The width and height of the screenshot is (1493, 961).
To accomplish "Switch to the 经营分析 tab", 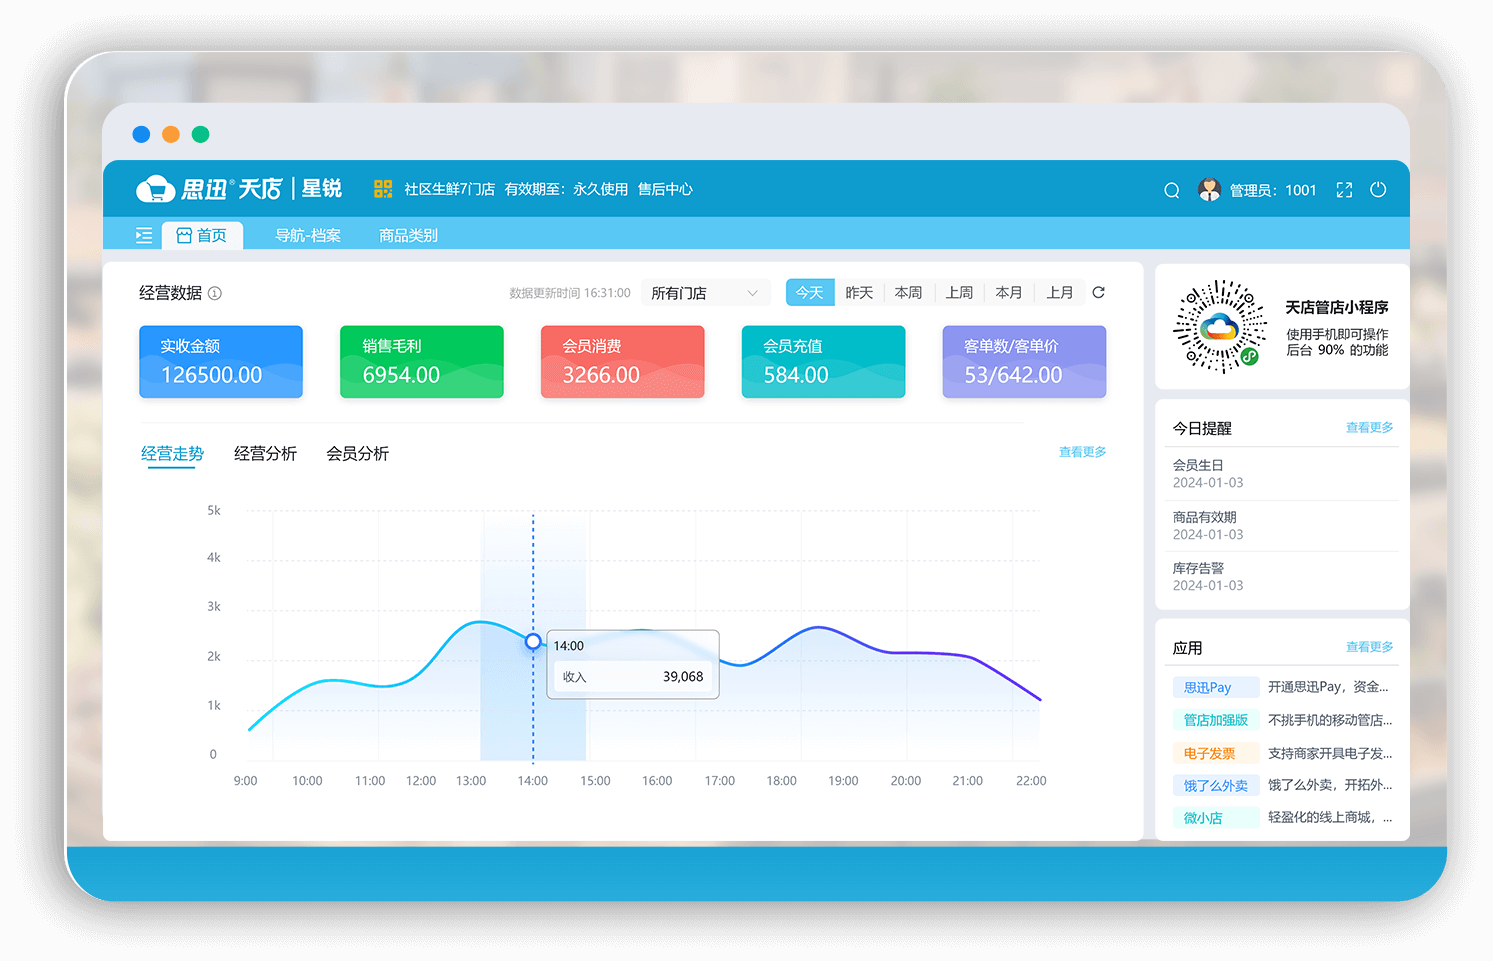I will tap(265, 453).
